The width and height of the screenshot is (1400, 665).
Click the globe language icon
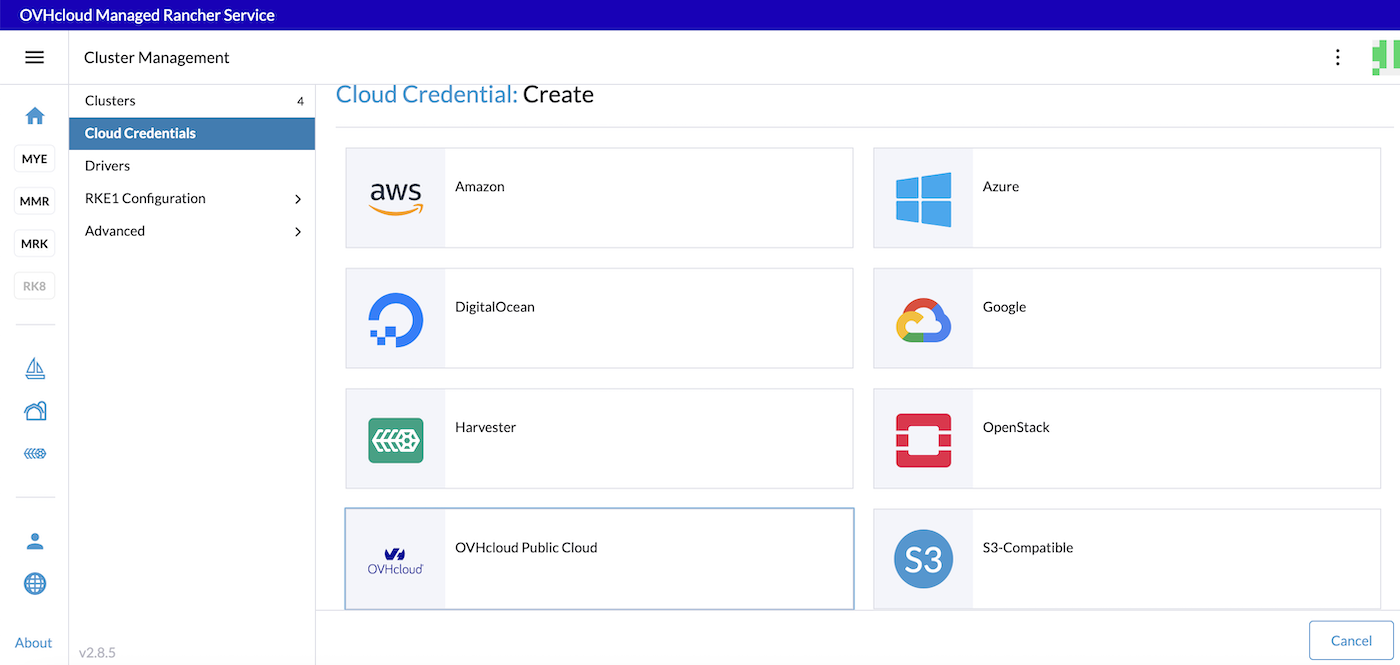(34, 583)
